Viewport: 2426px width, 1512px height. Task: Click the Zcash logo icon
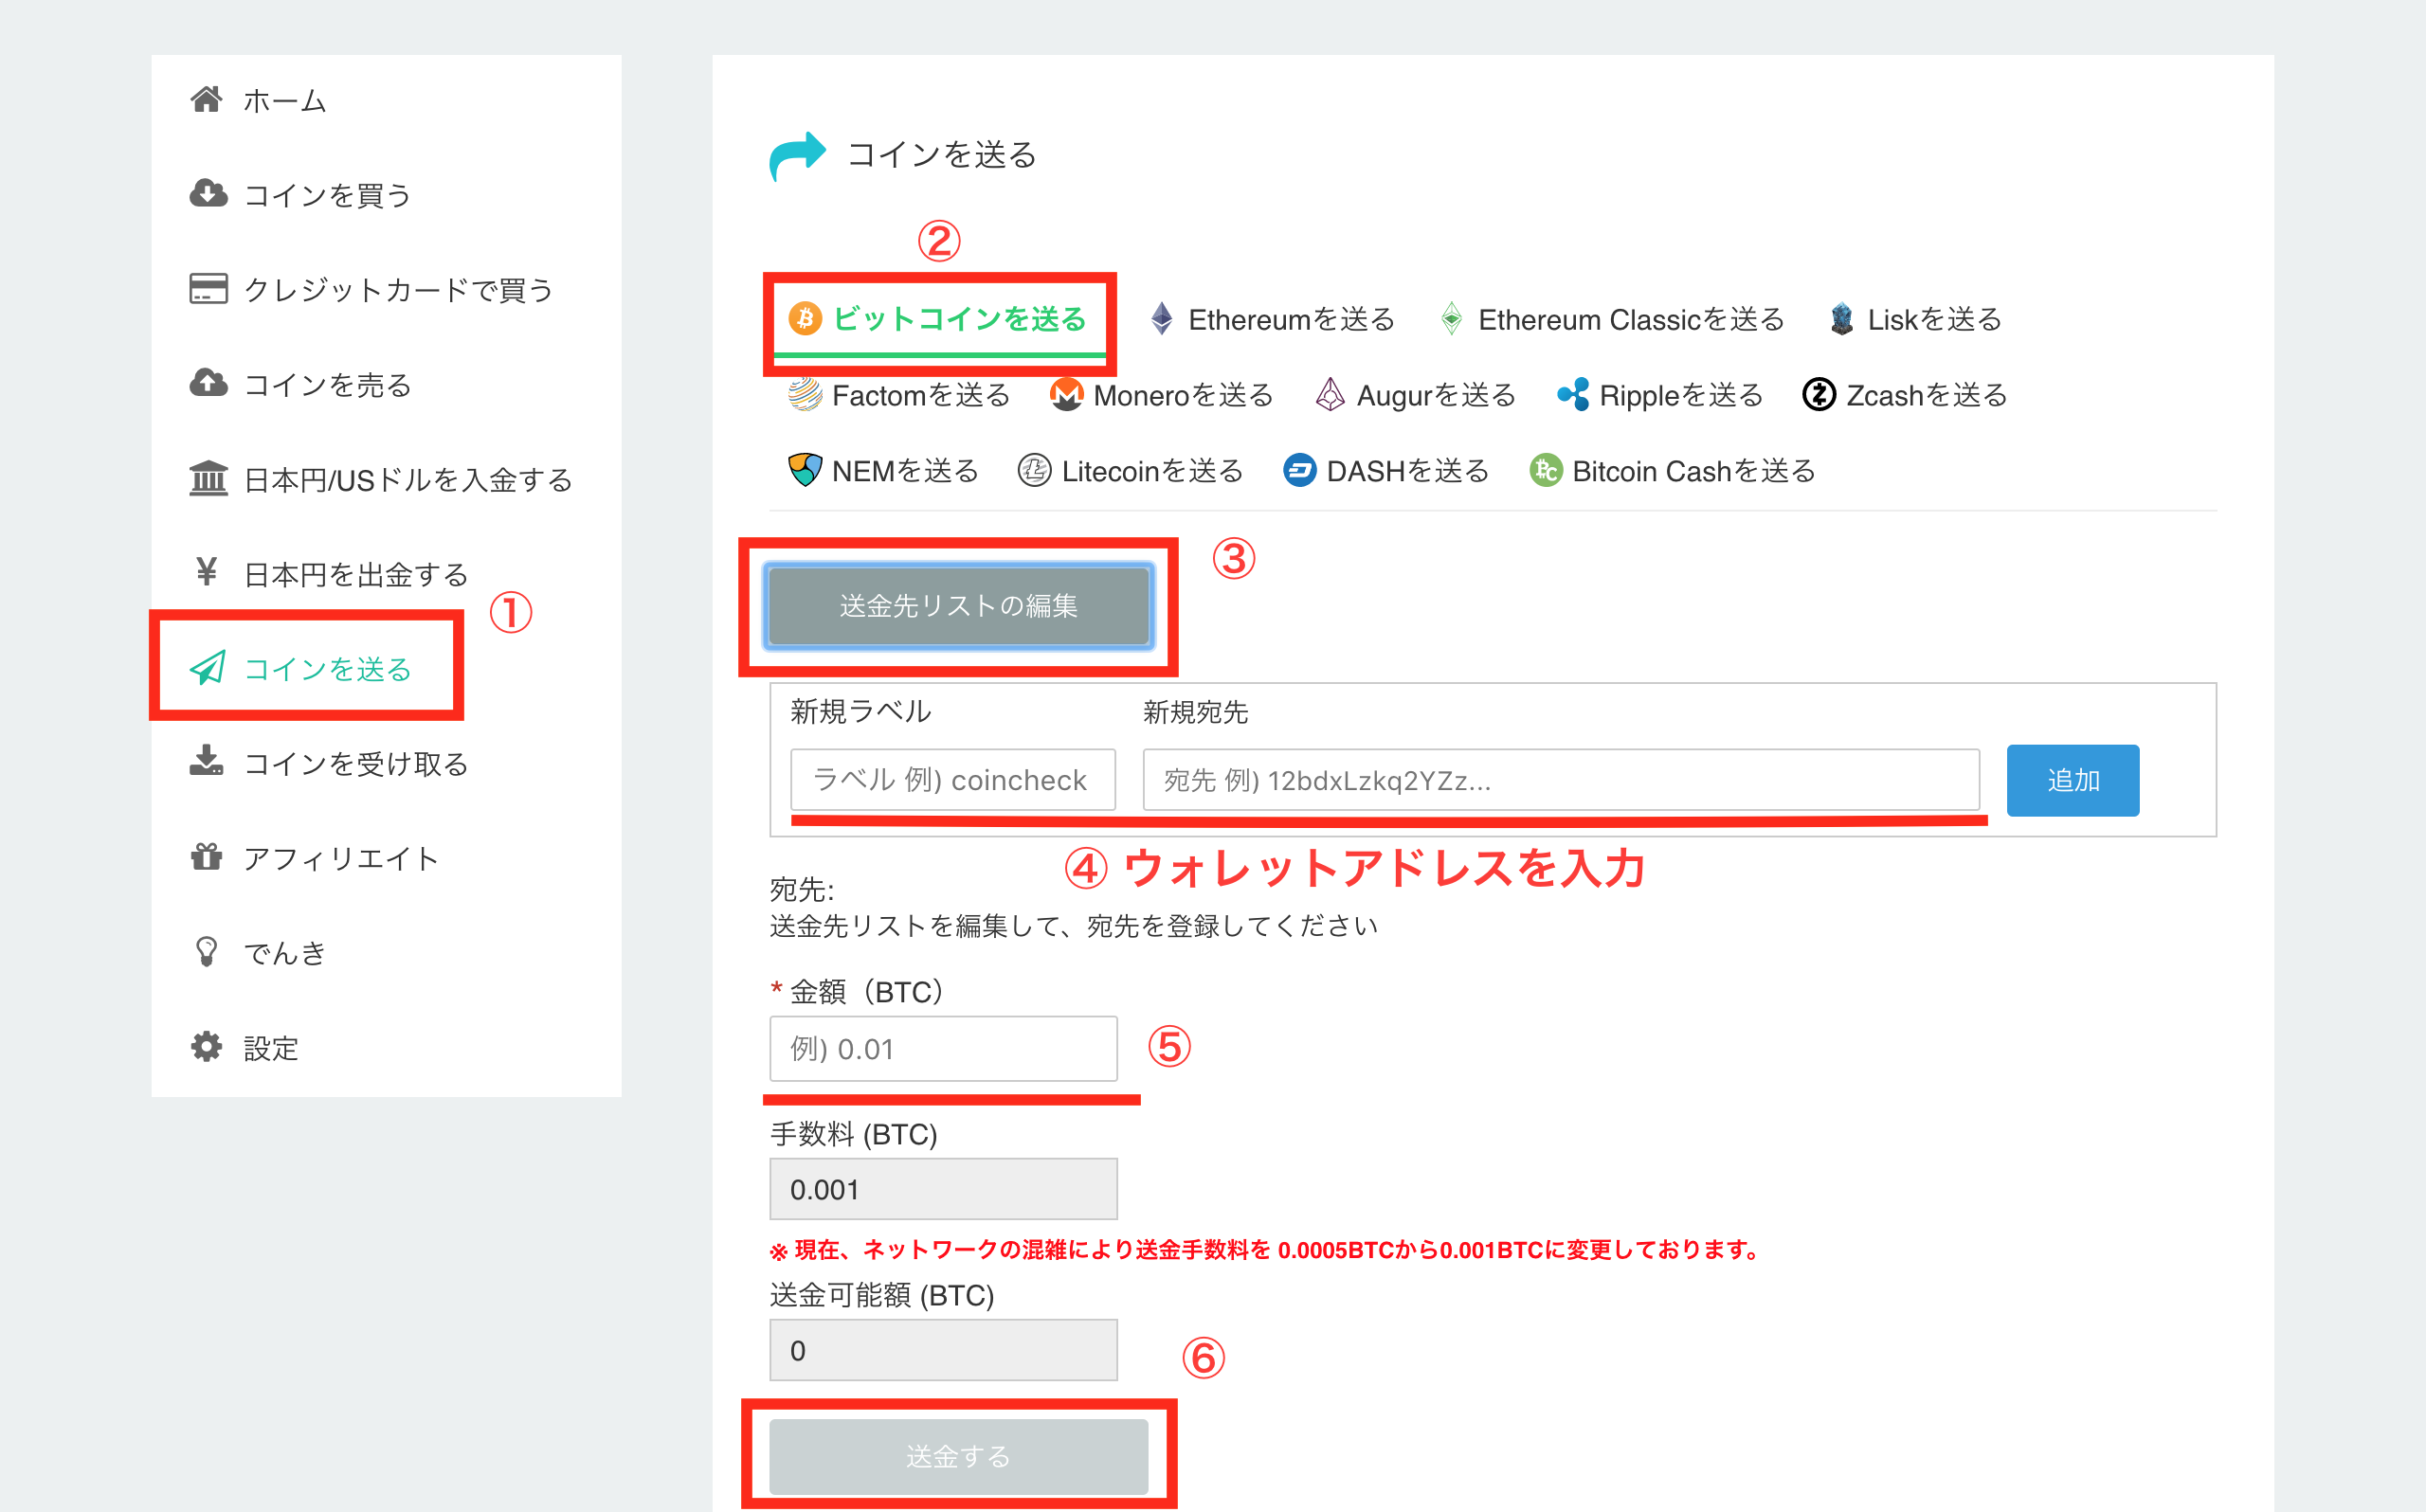click(x=1819, y=394)
